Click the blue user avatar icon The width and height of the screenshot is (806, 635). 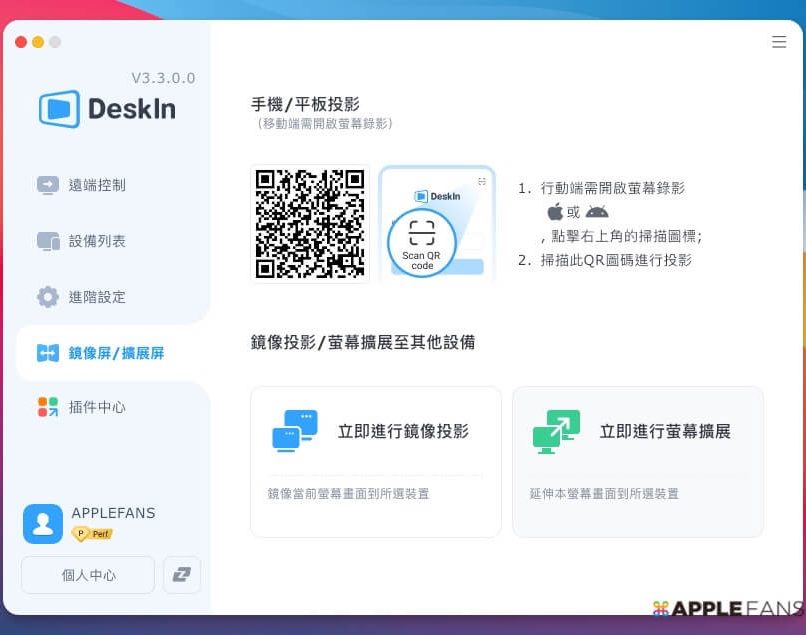[43, 524]
